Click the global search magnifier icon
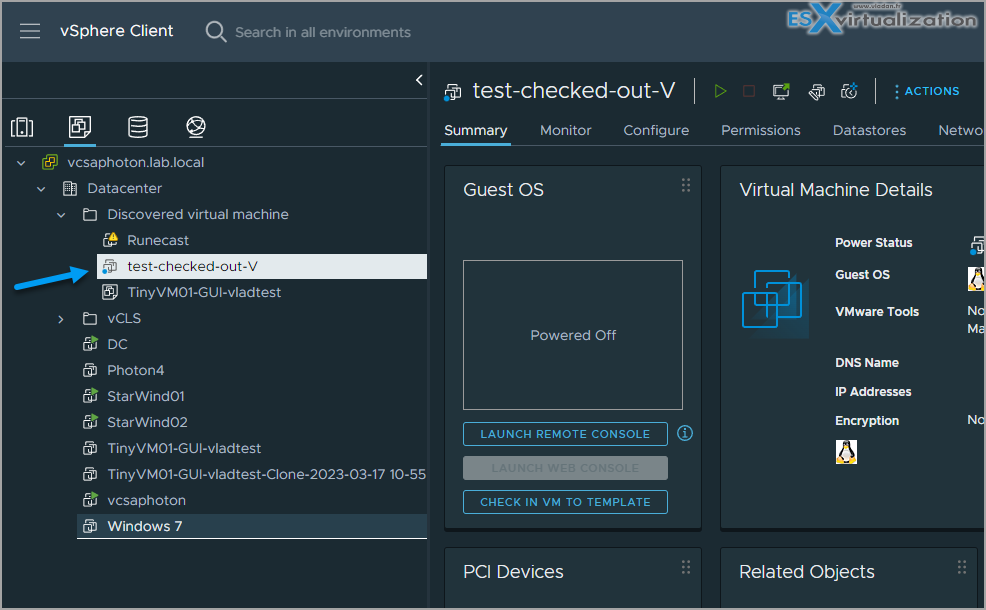The height and width of the screenshot is (610, 986). [x=216, y=31]
